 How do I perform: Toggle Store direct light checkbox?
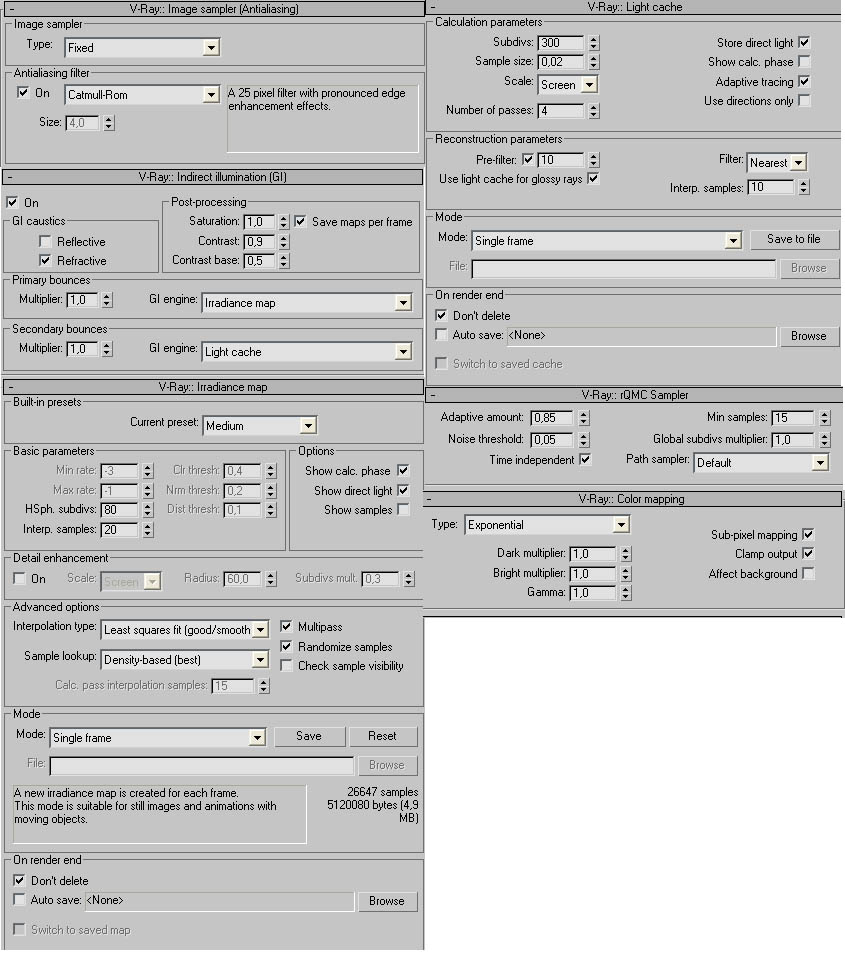tap(804, 43)
